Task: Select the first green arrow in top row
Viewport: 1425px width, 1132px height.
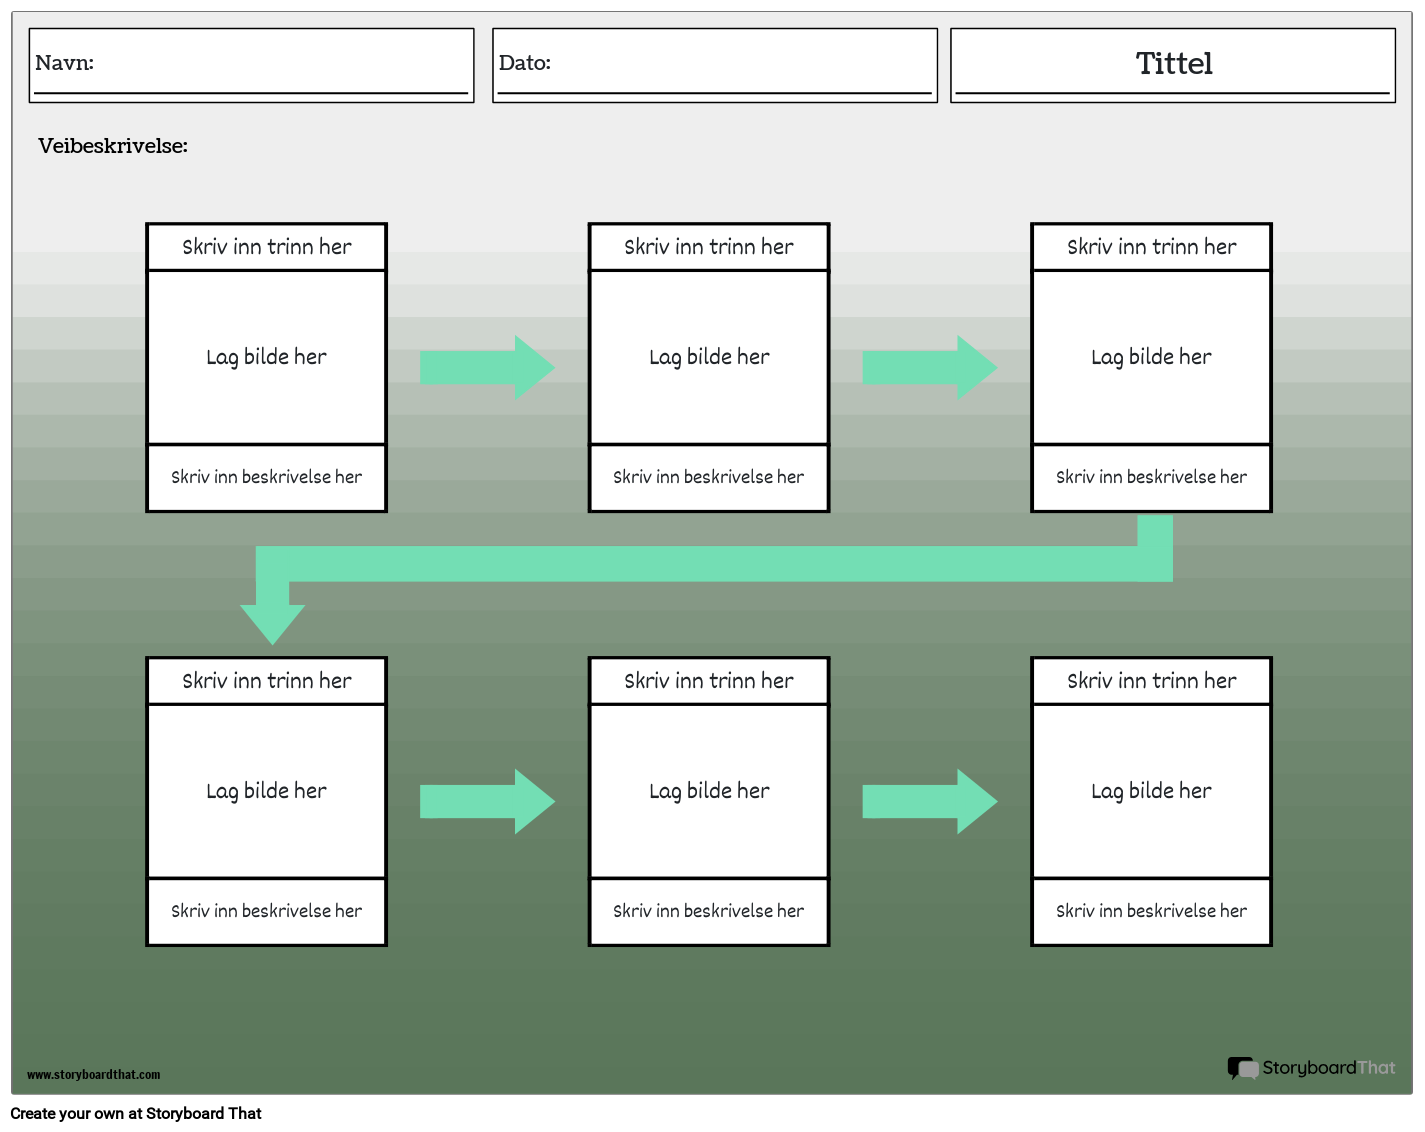Action: (487, 367)
